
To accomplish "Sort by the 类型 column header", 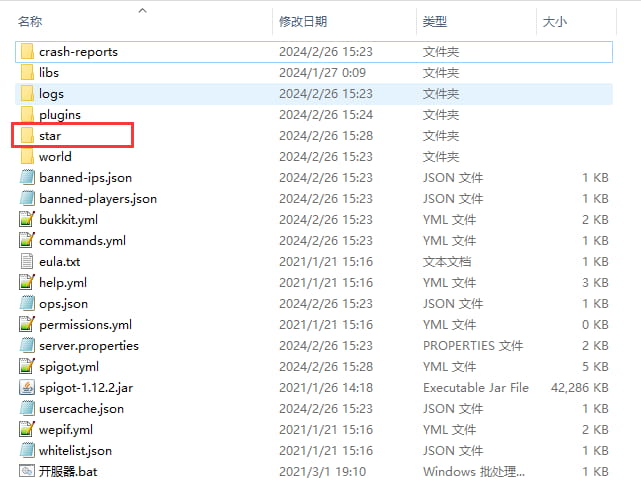I will pos(435,21).
